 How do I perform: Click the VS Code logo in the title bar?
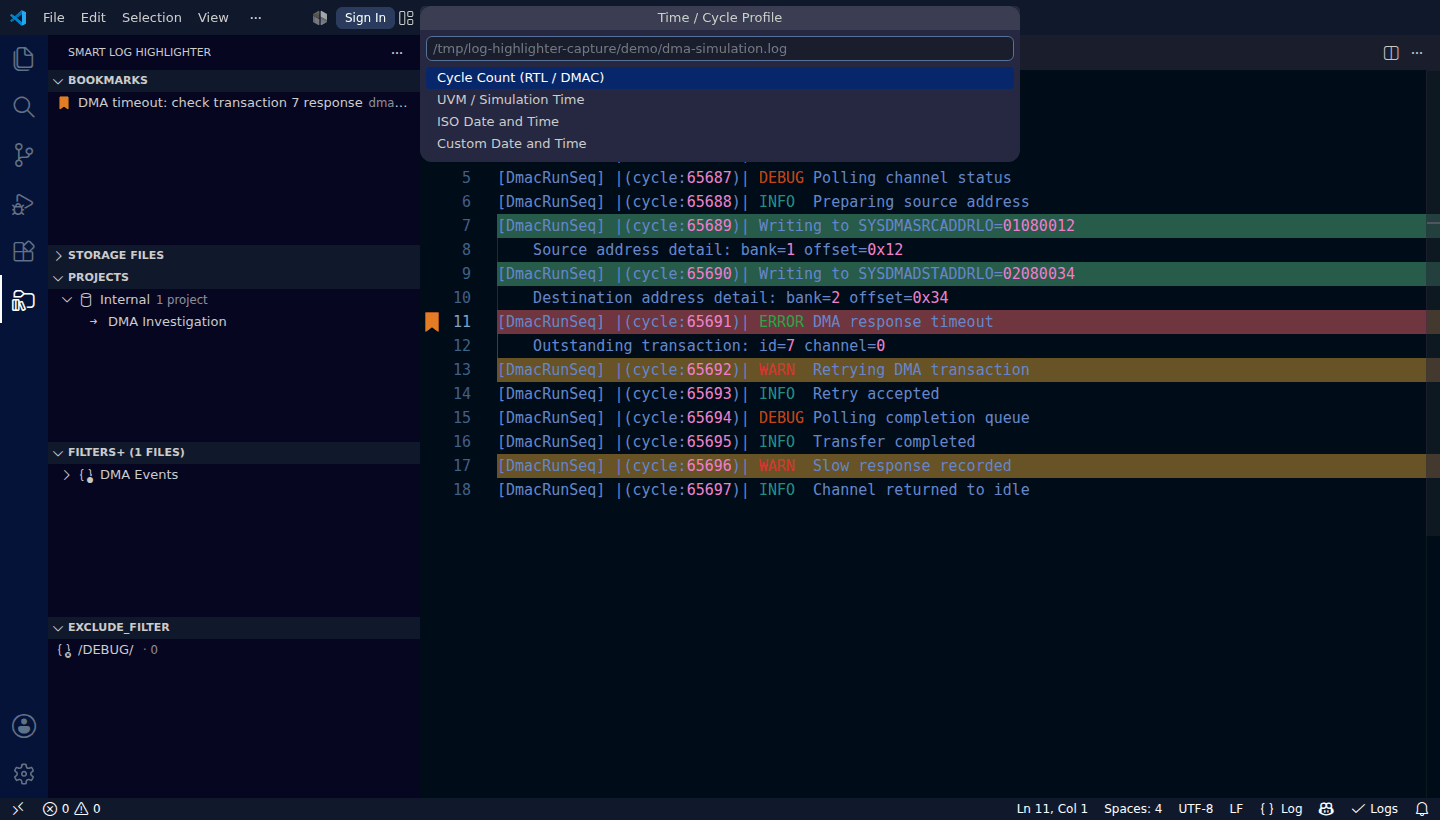(x=18, y=17)
